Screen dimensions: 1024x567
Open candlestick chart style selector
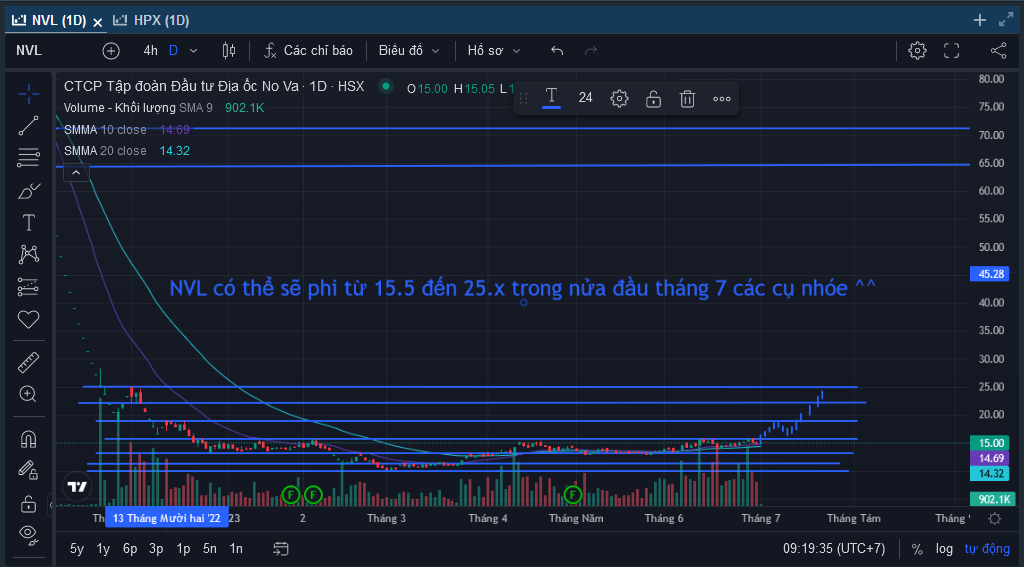[x=229, y=50]
